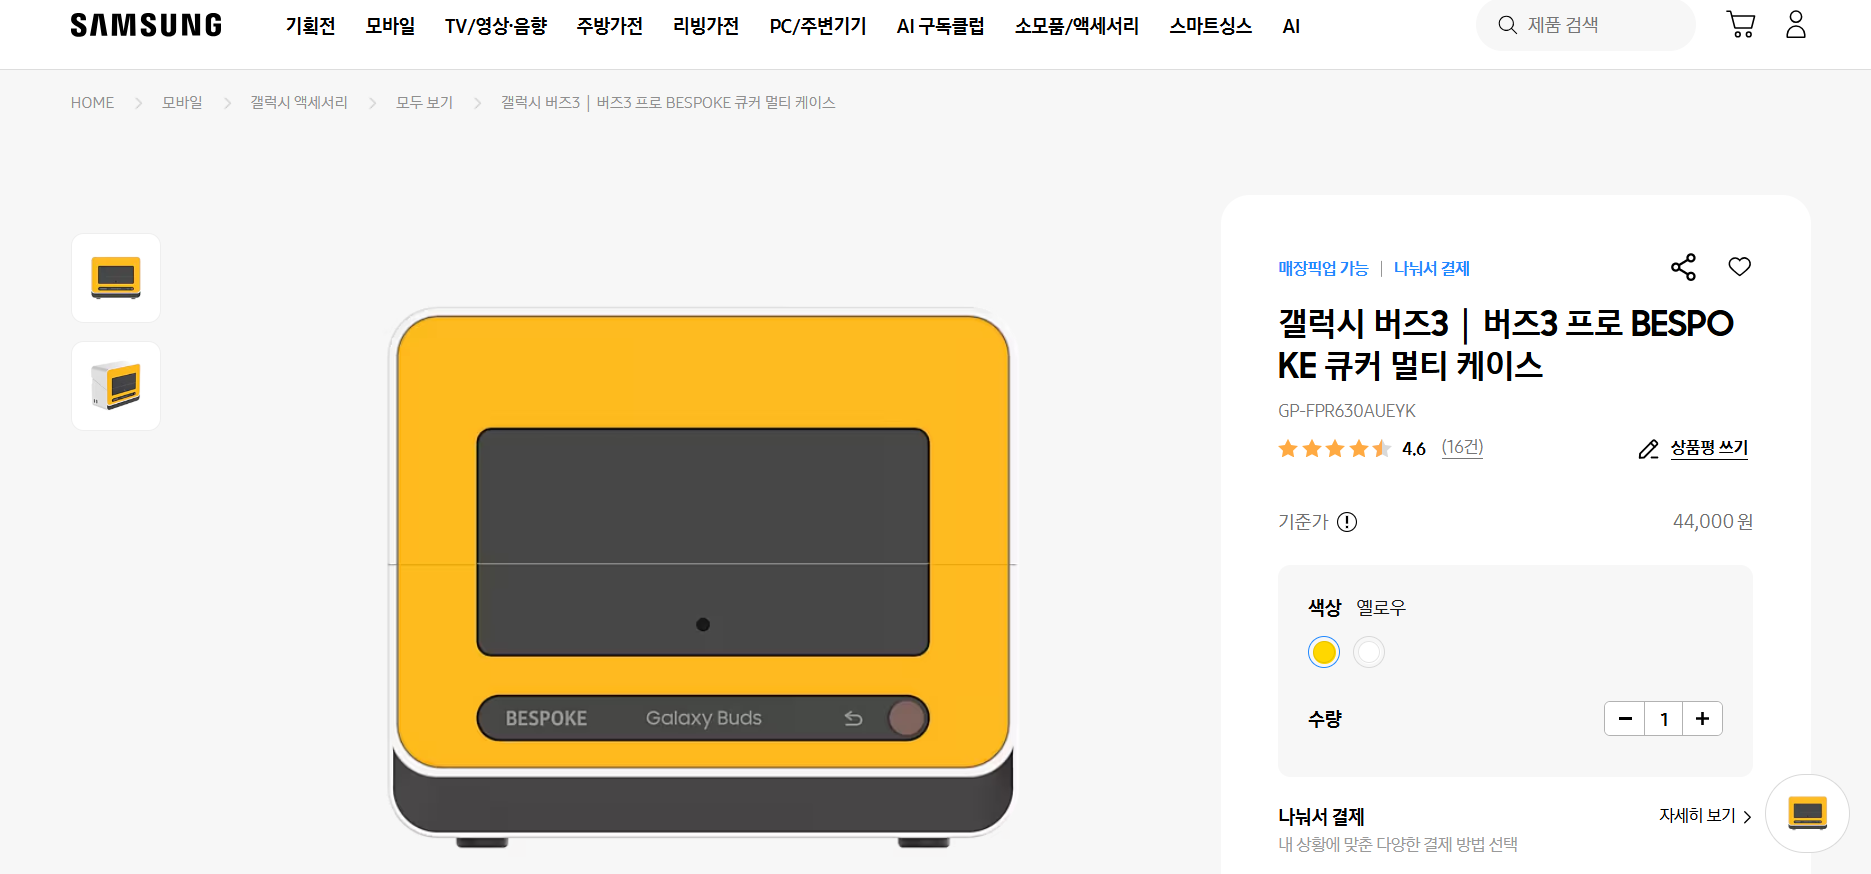
Task: Click the 제품 검색 search field
Action: tap(1586, 25)
